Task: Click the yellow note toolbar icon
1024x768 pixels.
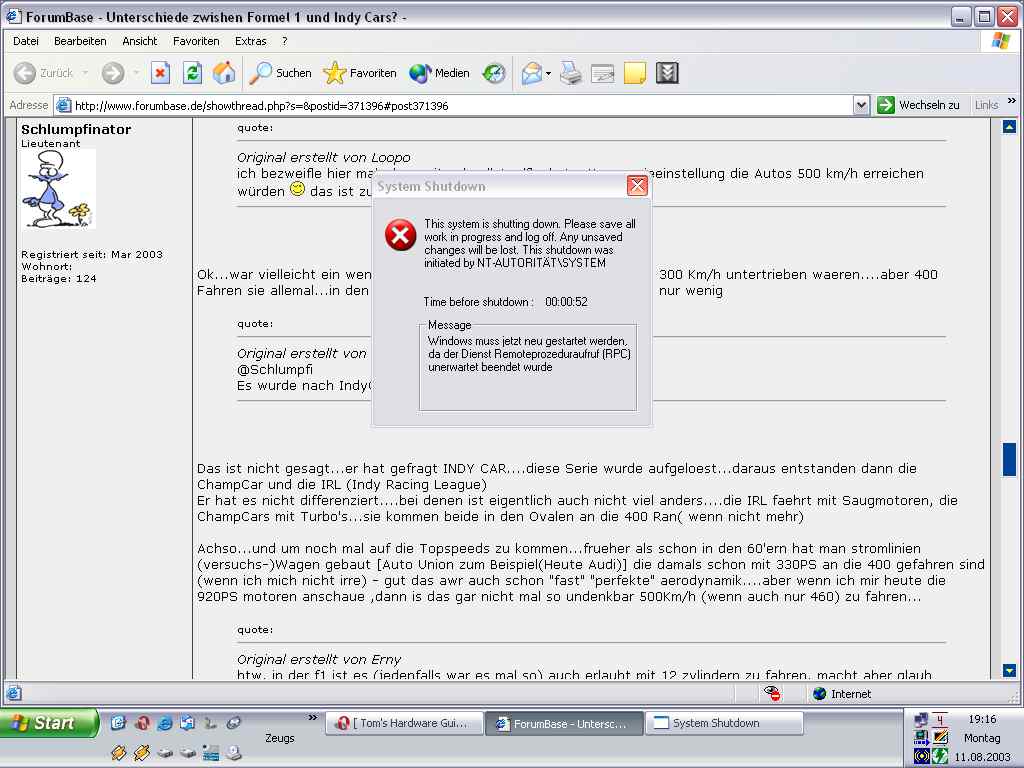Action: (x=635, y=73)
